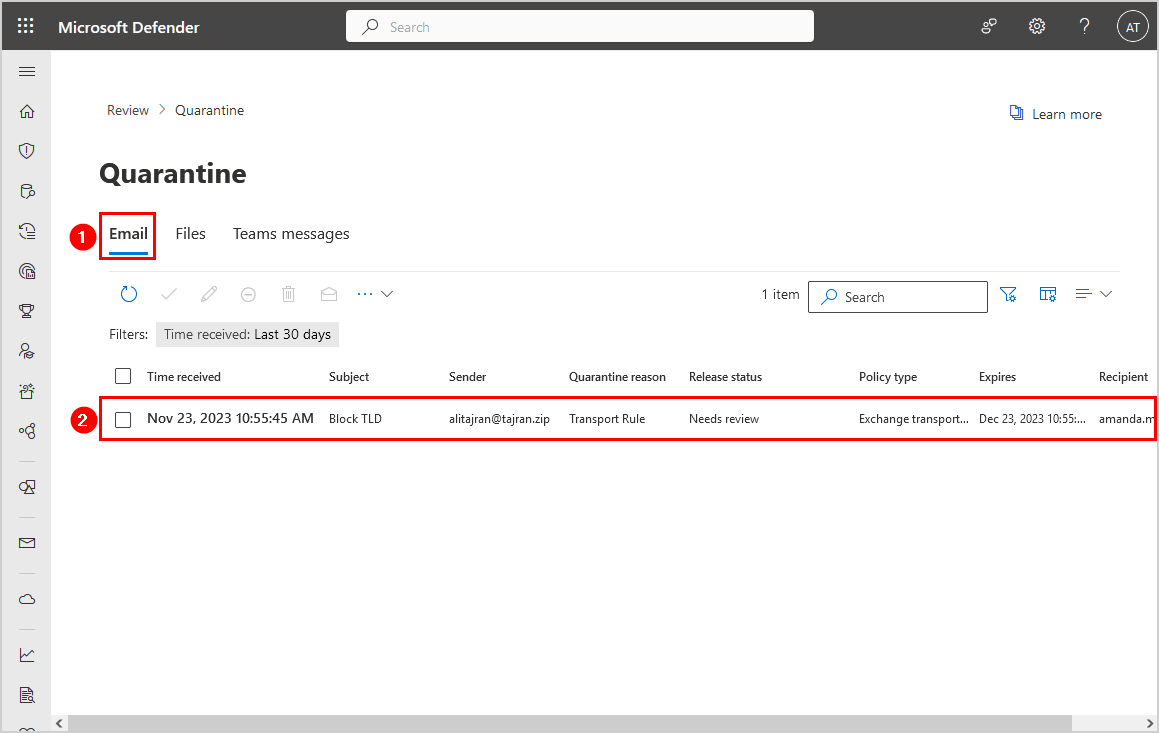Click the Review breadcrumb link
This screenshot has height=733, width=1159.
(x=128, y=110)
